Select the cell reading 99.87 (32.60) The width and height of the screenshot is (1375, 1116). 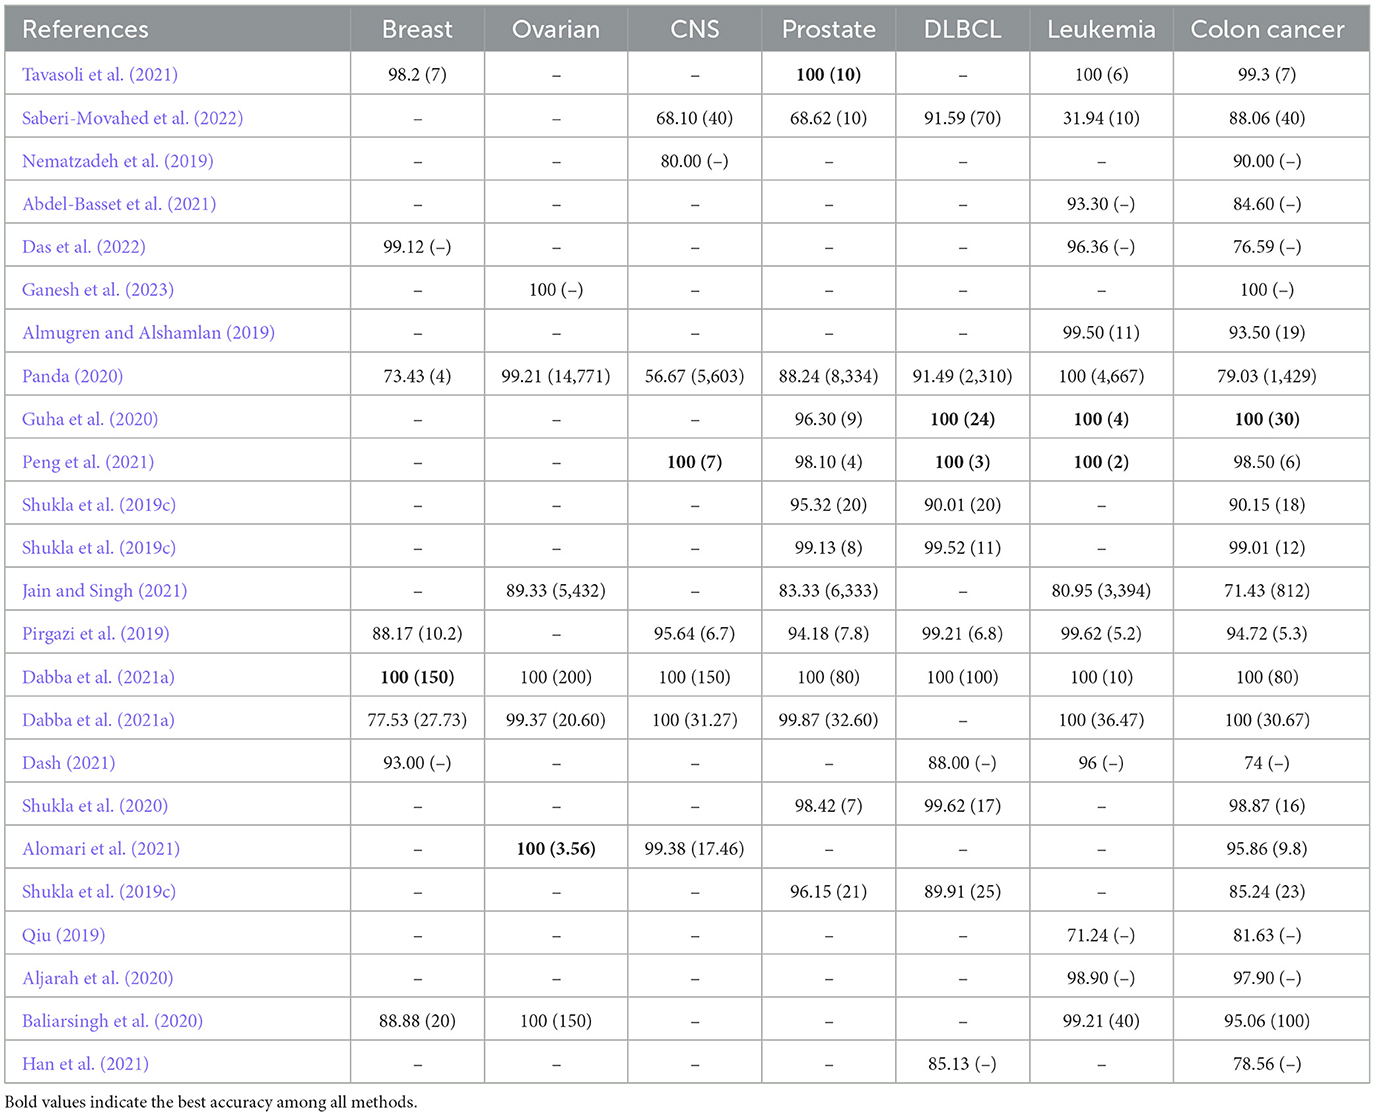pyautogui.click(x=829, y=720)
